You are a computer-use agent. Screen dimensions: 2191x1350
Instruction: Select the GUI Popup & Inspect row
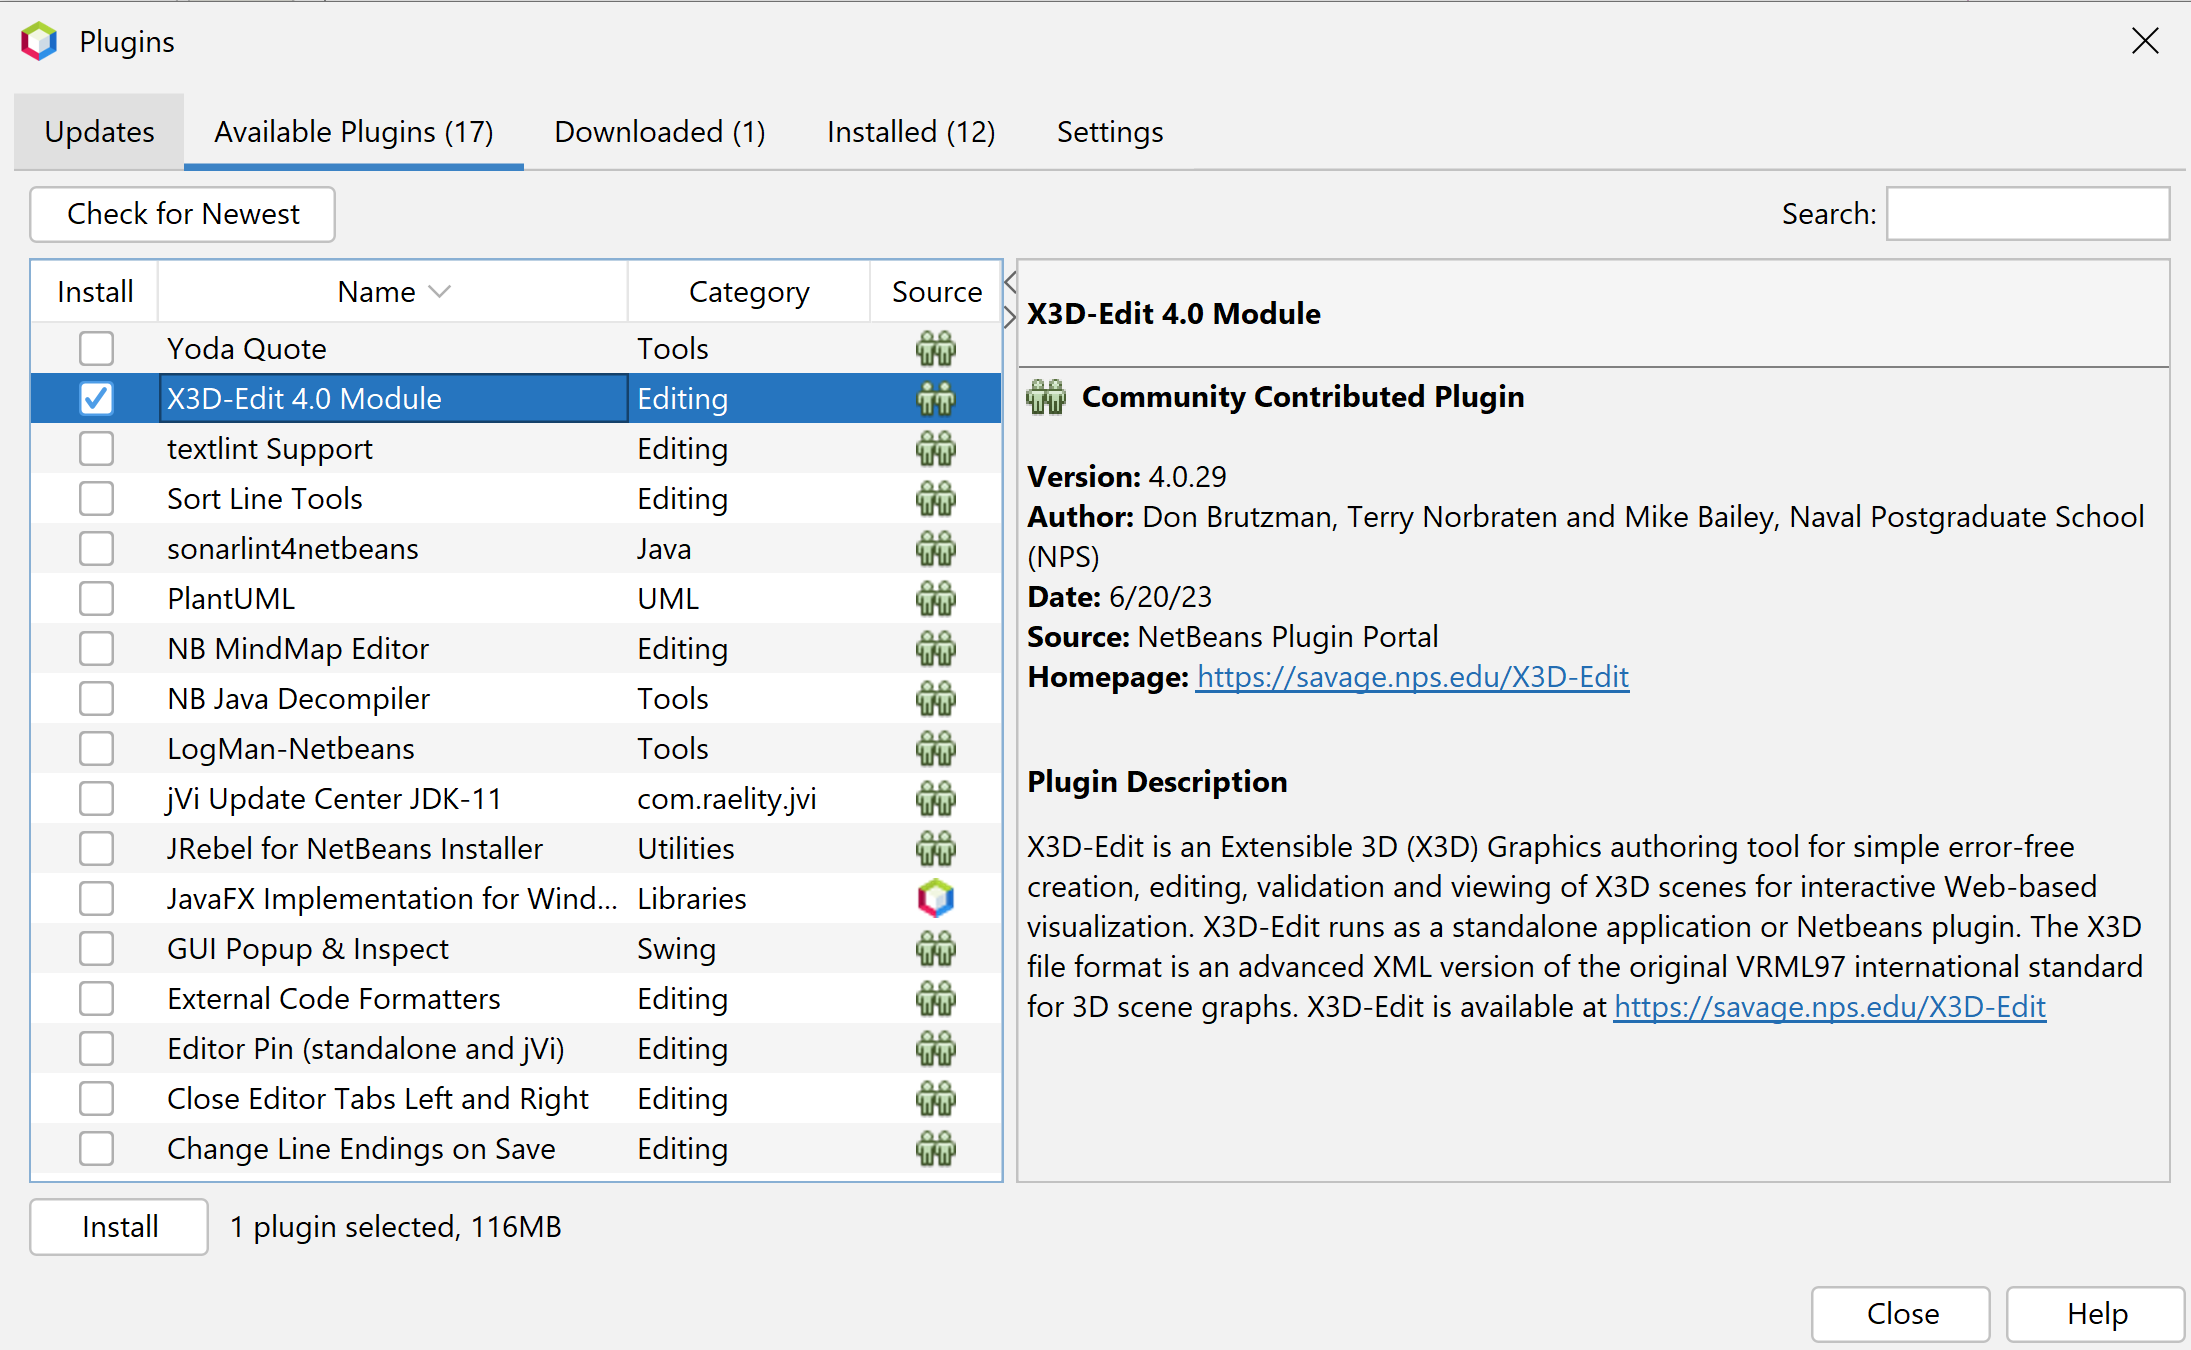pyautogui.click(x=516, y=948)
